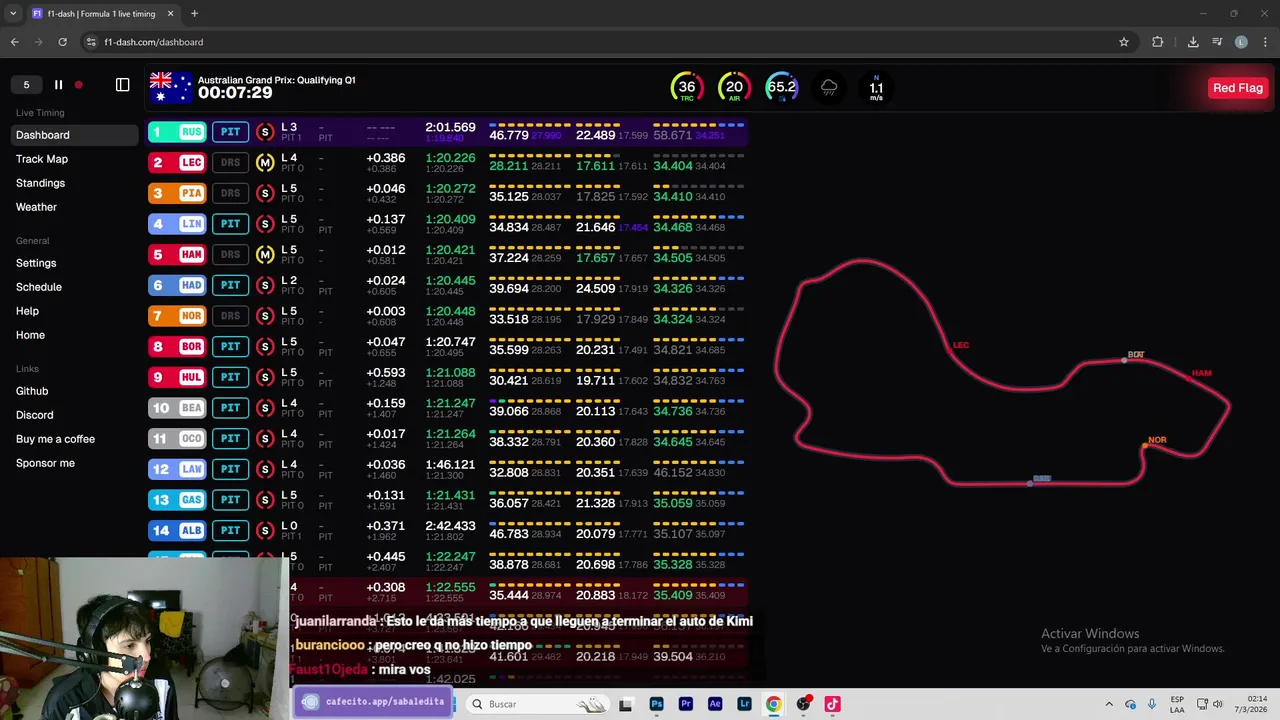Screen dimensions: 1280x720
Task: Click the track temperature gauge 36 TRC
Action: [687, 87]
